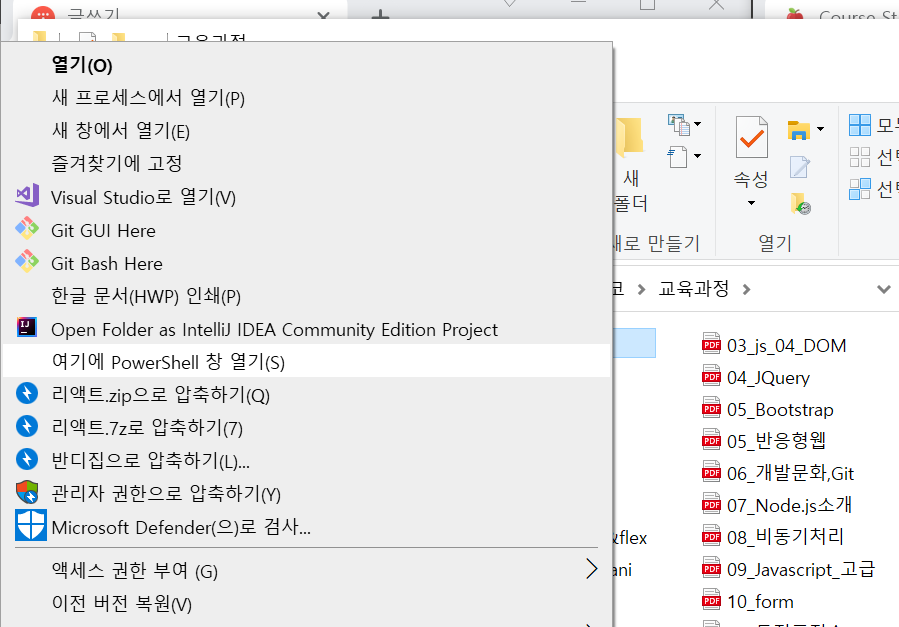The width and height of the screenshot is (899, 627).
Task: Click the PDF icon of 10_form
Action: click(712, 600)
